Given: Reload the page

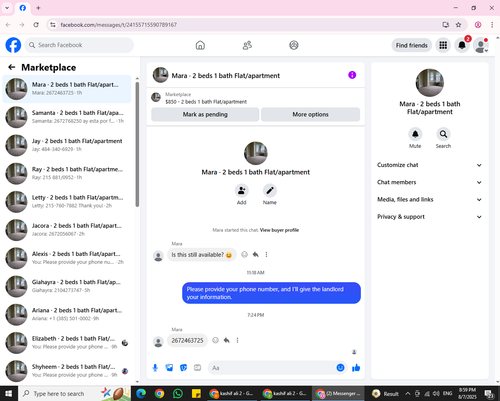Looking at the screenshot, I should (x=36, y=25).
